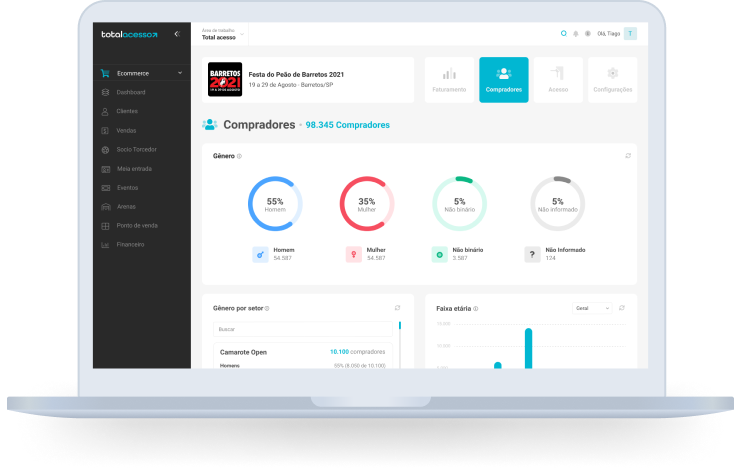
Task: Click the Buscar search field
Action: pyautogui.click(x=305, y=329)
